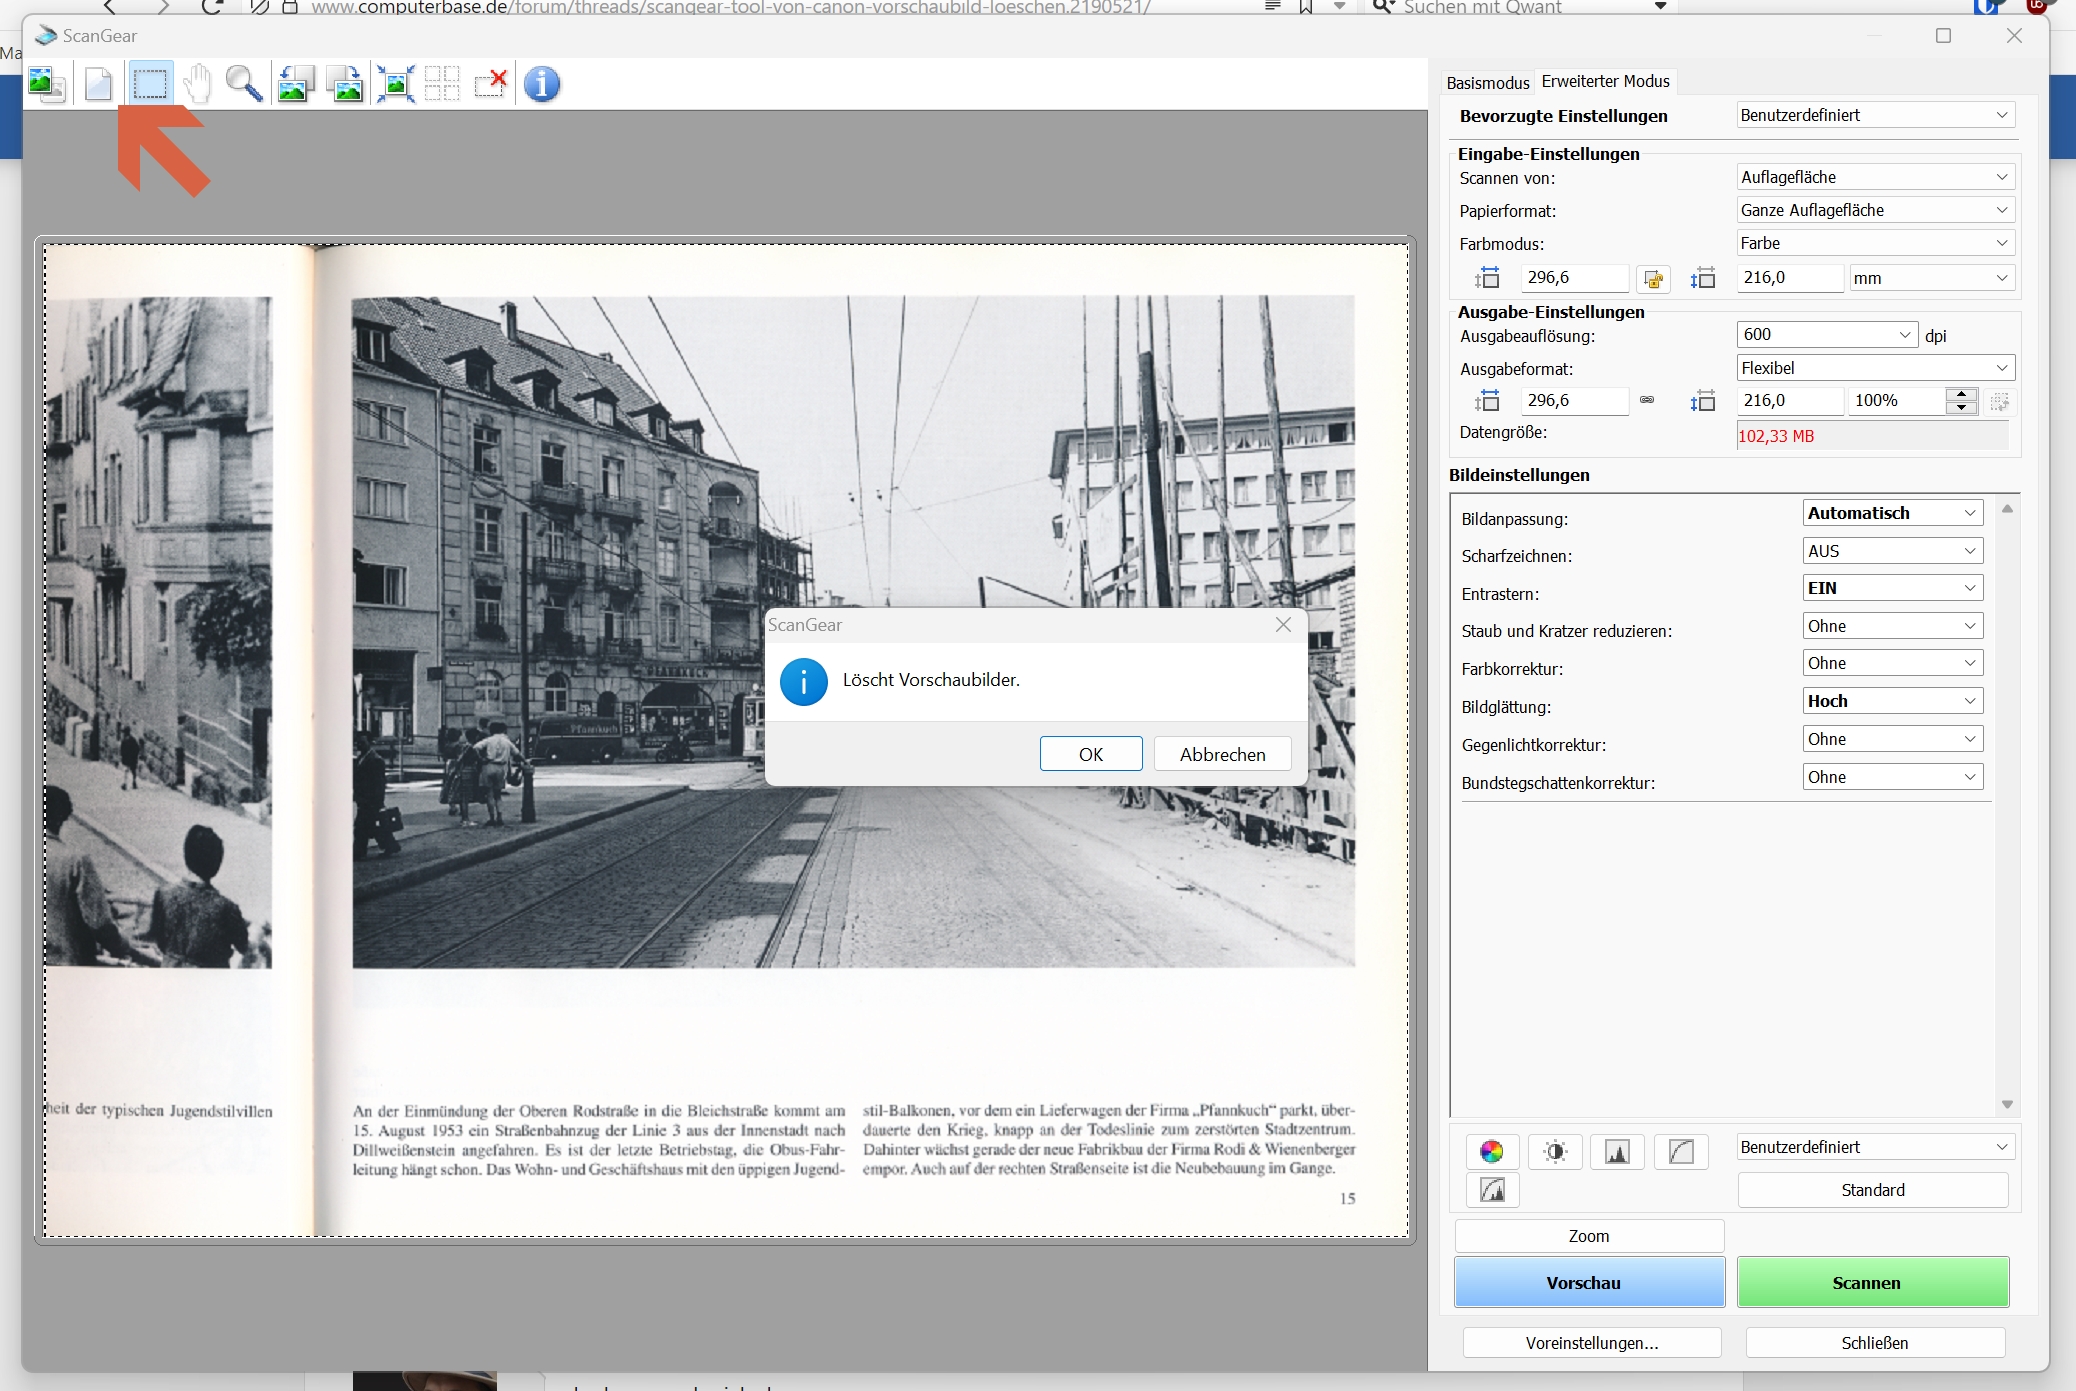This screenshot has height=1391, width=2076.
Task: Rotate image left with toolbar icon
Action: pyautogui.click(x=295, y=84)
